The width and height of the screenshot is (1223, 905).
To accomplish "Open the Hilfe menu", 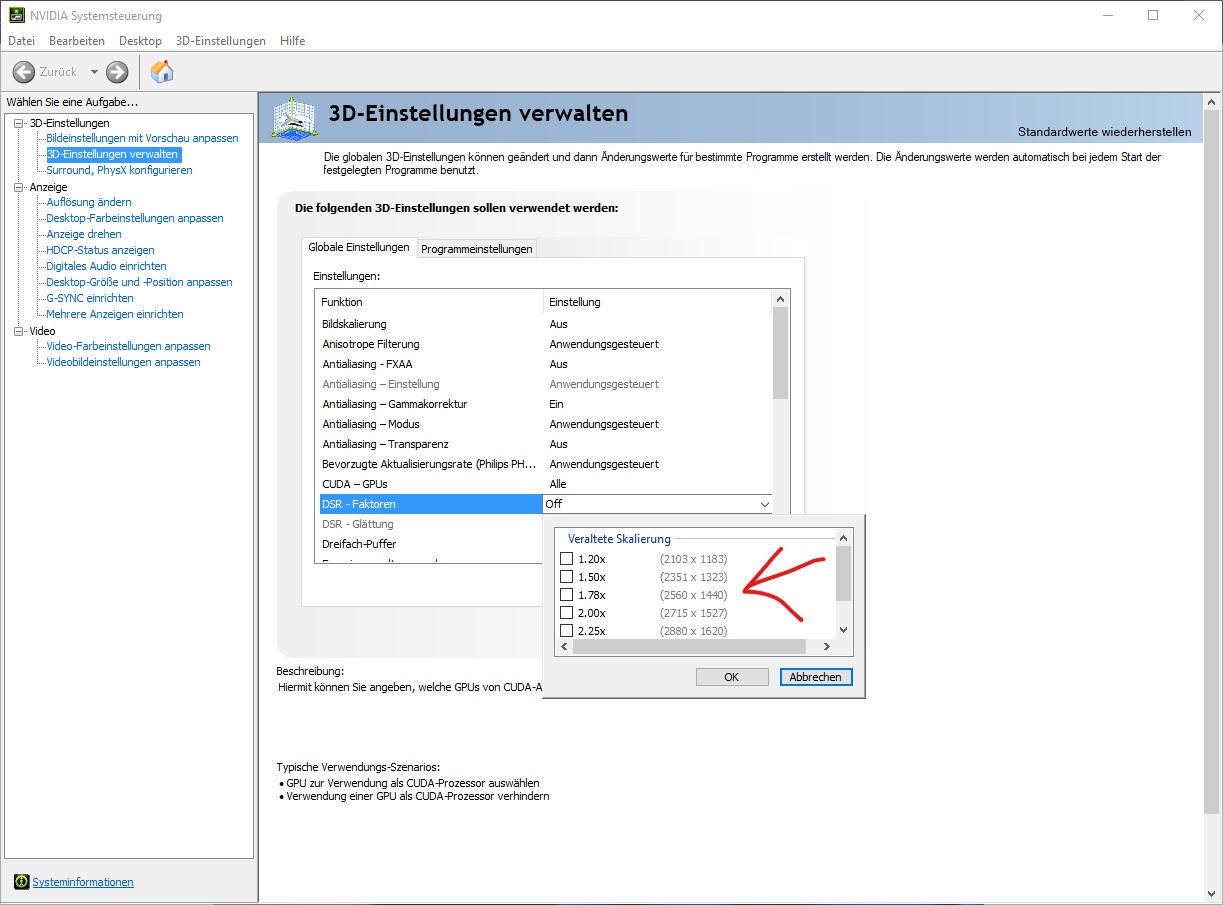I will click(x=293, y=41).
